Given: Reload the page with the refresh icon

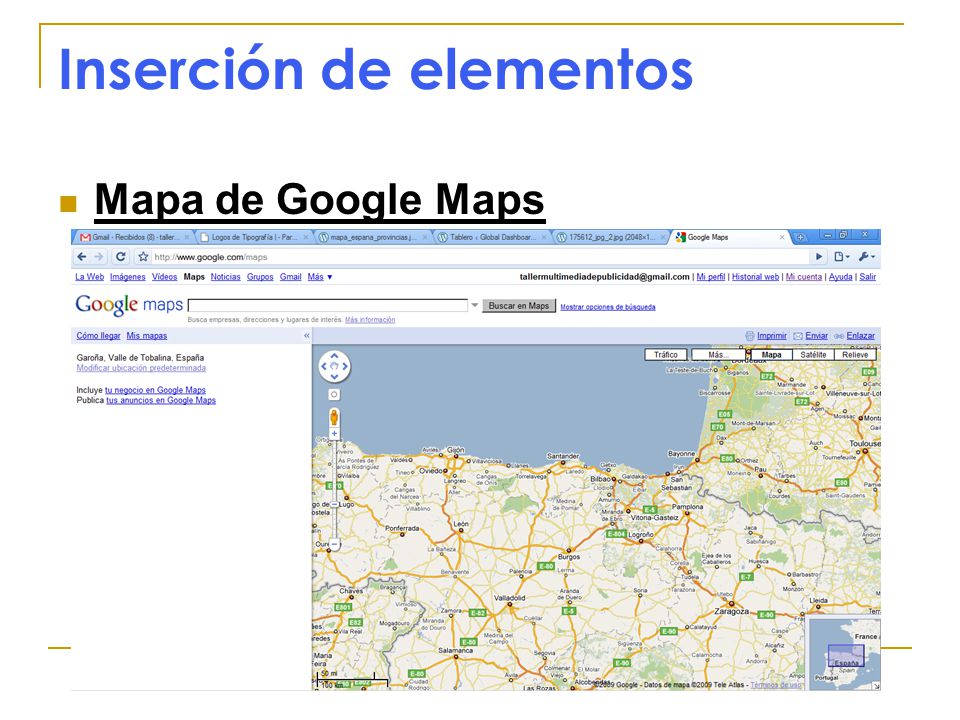Looking at the screenshot, I should tap(121, 257).
